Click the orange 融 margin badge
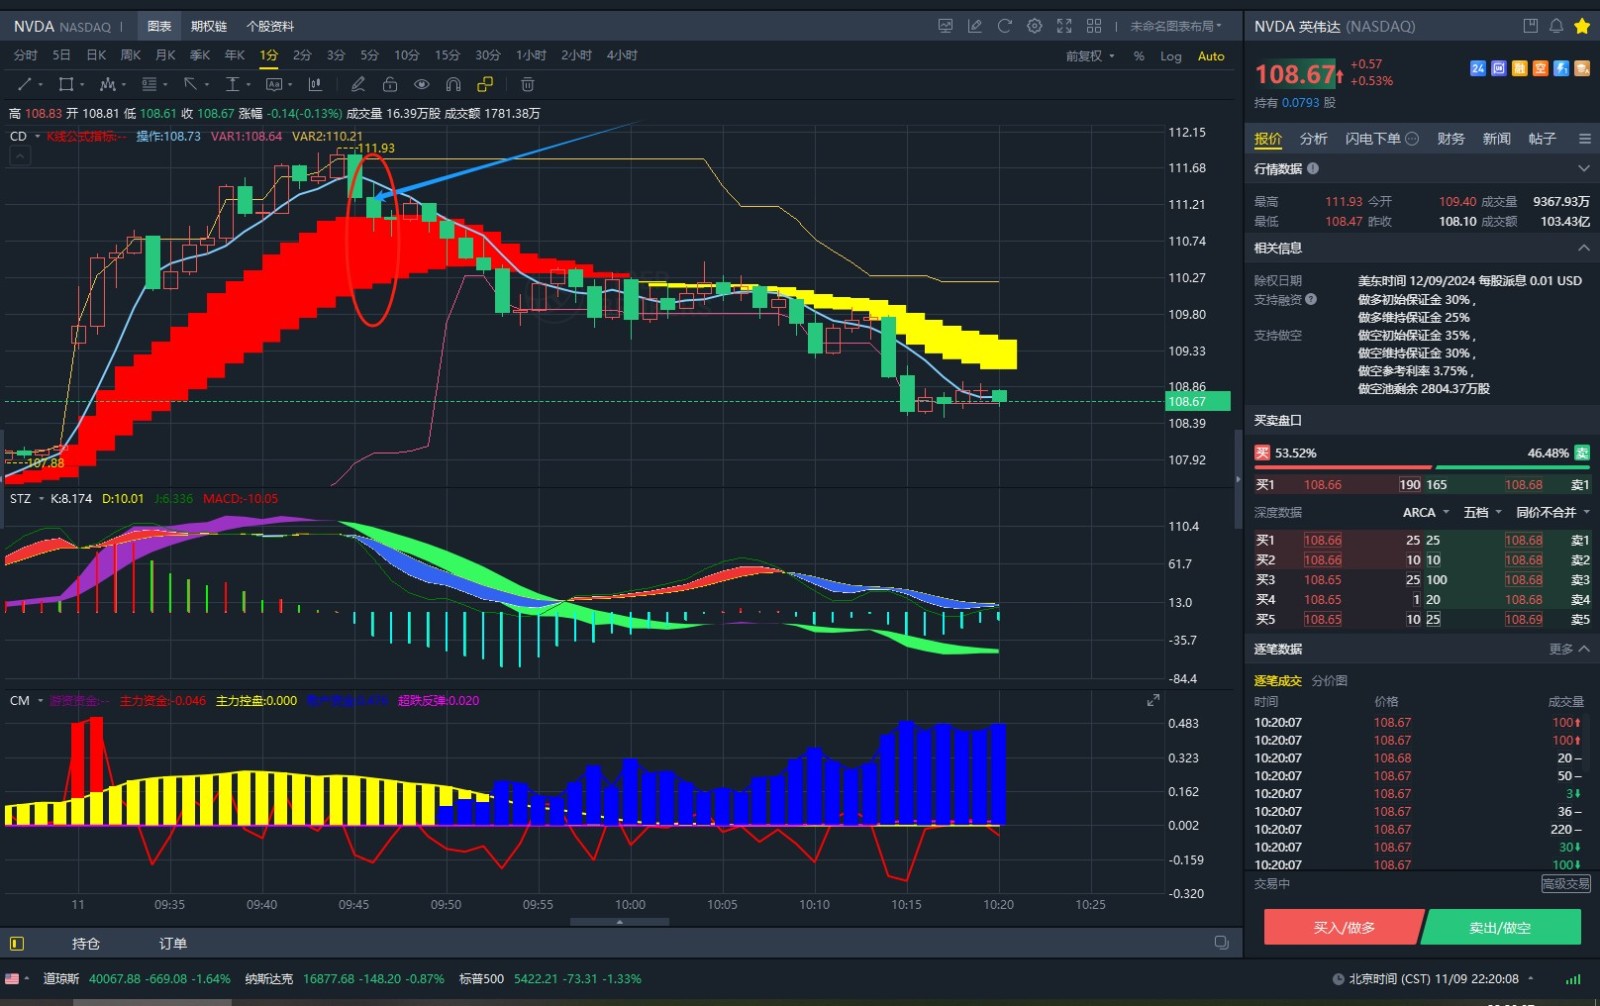Screen dimensions: 1600x1006 [x=1520, y=68]
